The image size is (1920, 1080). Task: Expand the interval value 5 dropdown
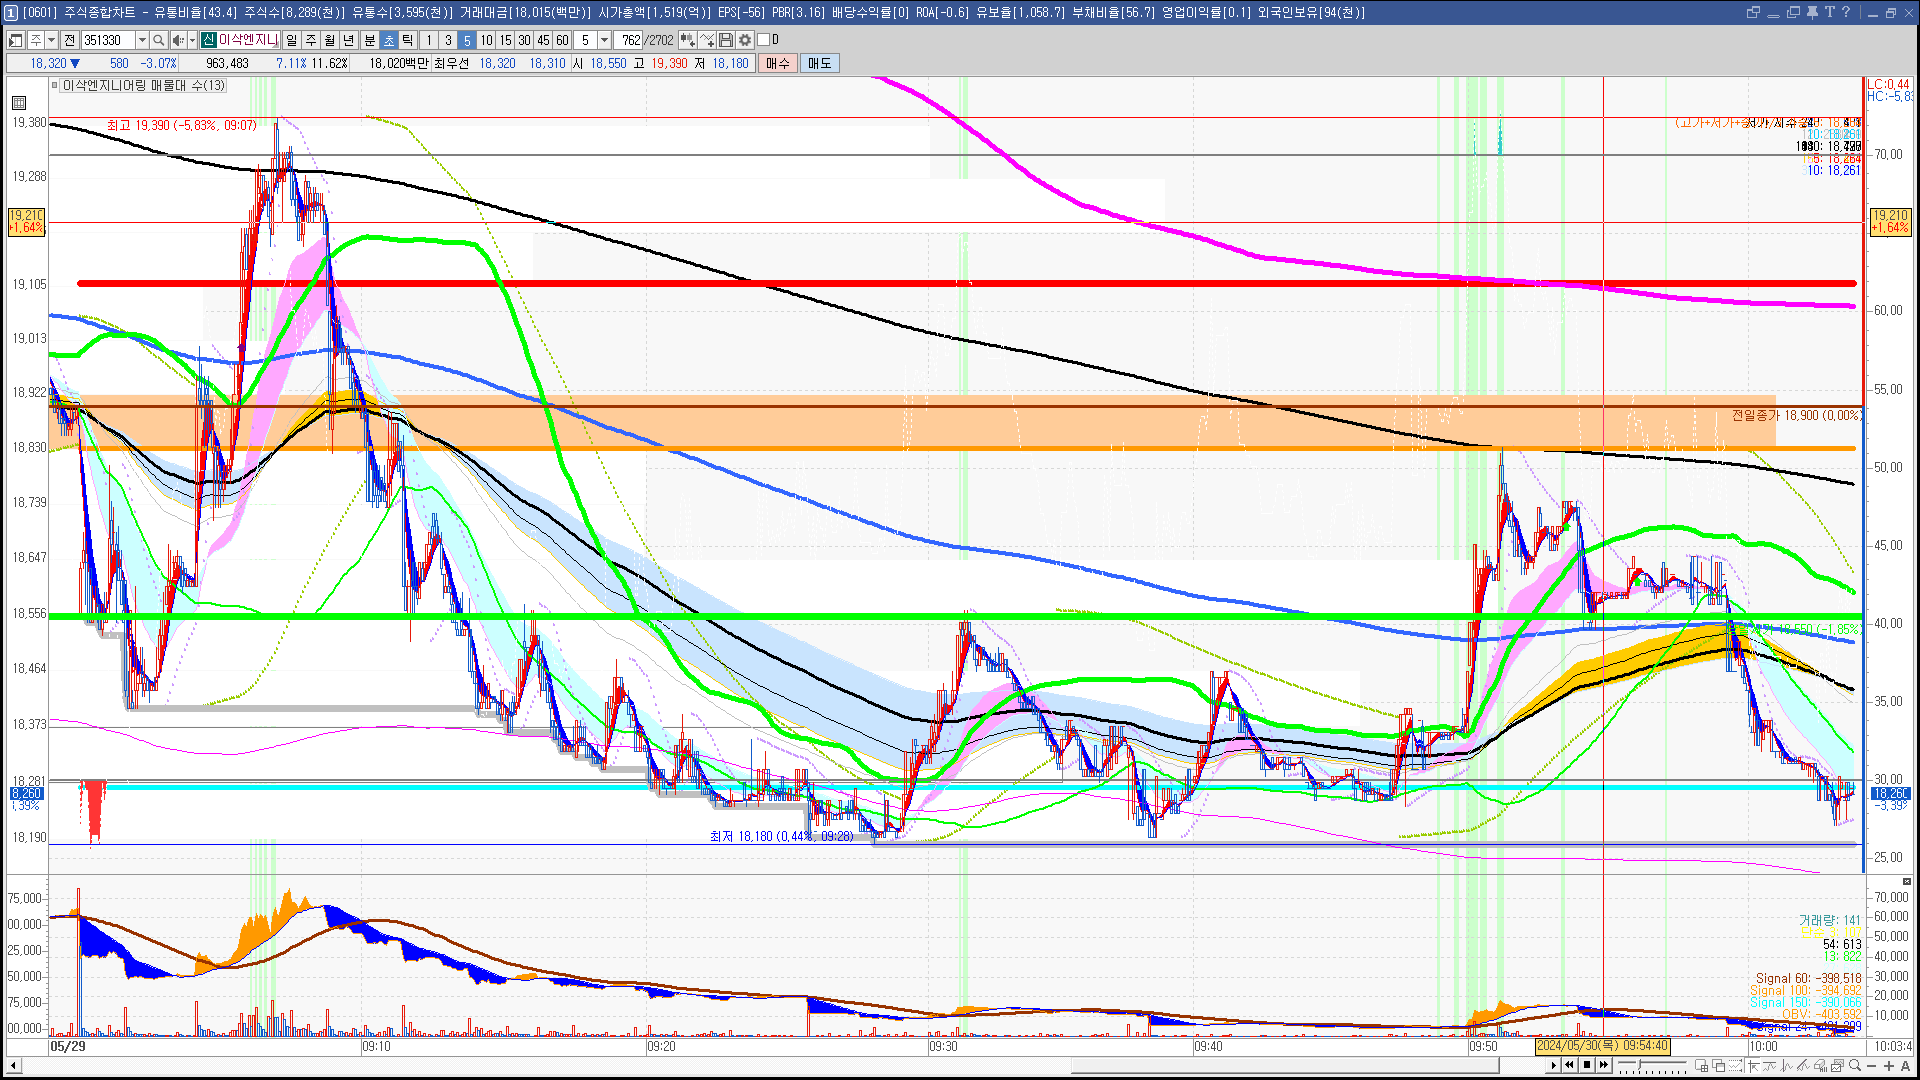604,40
